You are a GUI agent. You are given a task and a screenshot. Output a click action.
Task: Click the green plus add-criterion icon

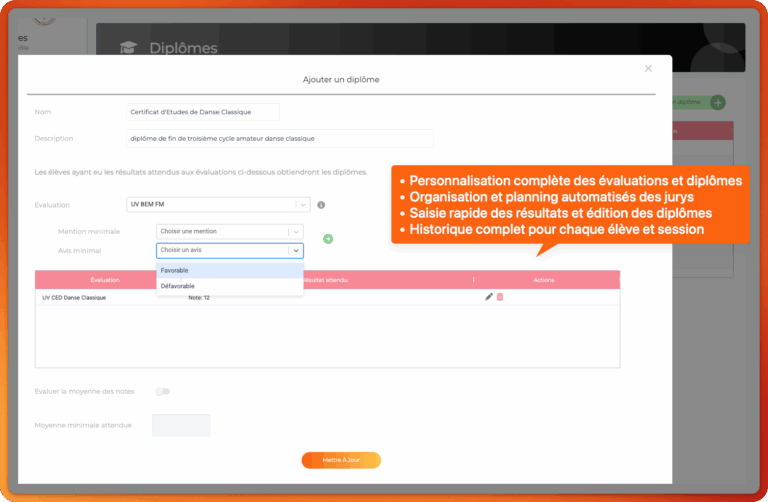(328, 239)
